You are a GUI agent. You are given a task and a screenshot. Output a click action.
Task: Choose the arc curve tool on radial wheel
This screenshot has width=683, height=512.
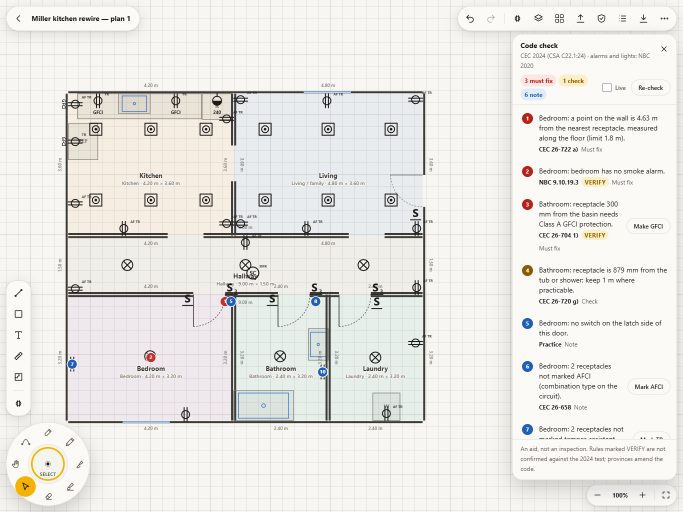[25, 442]
